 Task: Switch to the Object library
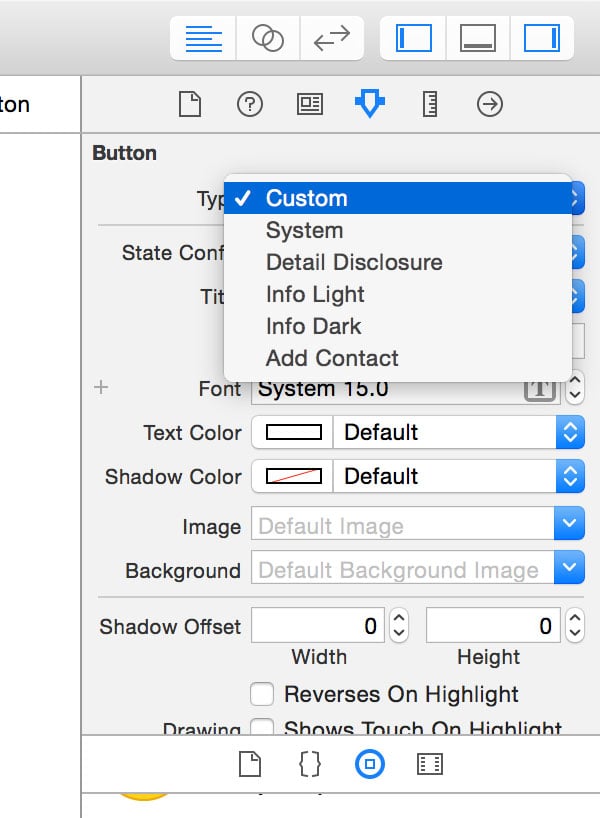point(370,764)
